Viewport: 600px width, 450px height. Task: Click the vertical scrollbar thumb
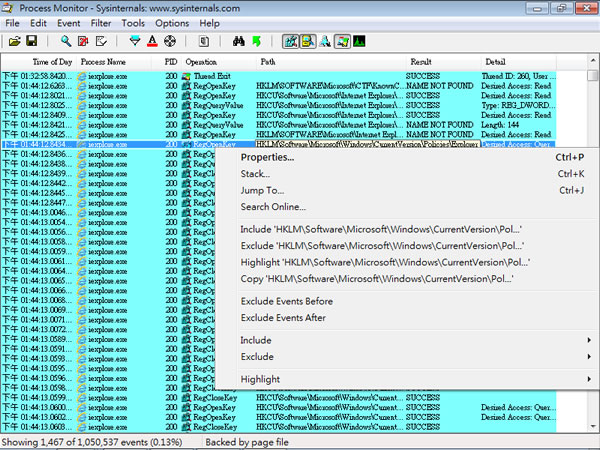pyautogui.click(x=593, y=75)
